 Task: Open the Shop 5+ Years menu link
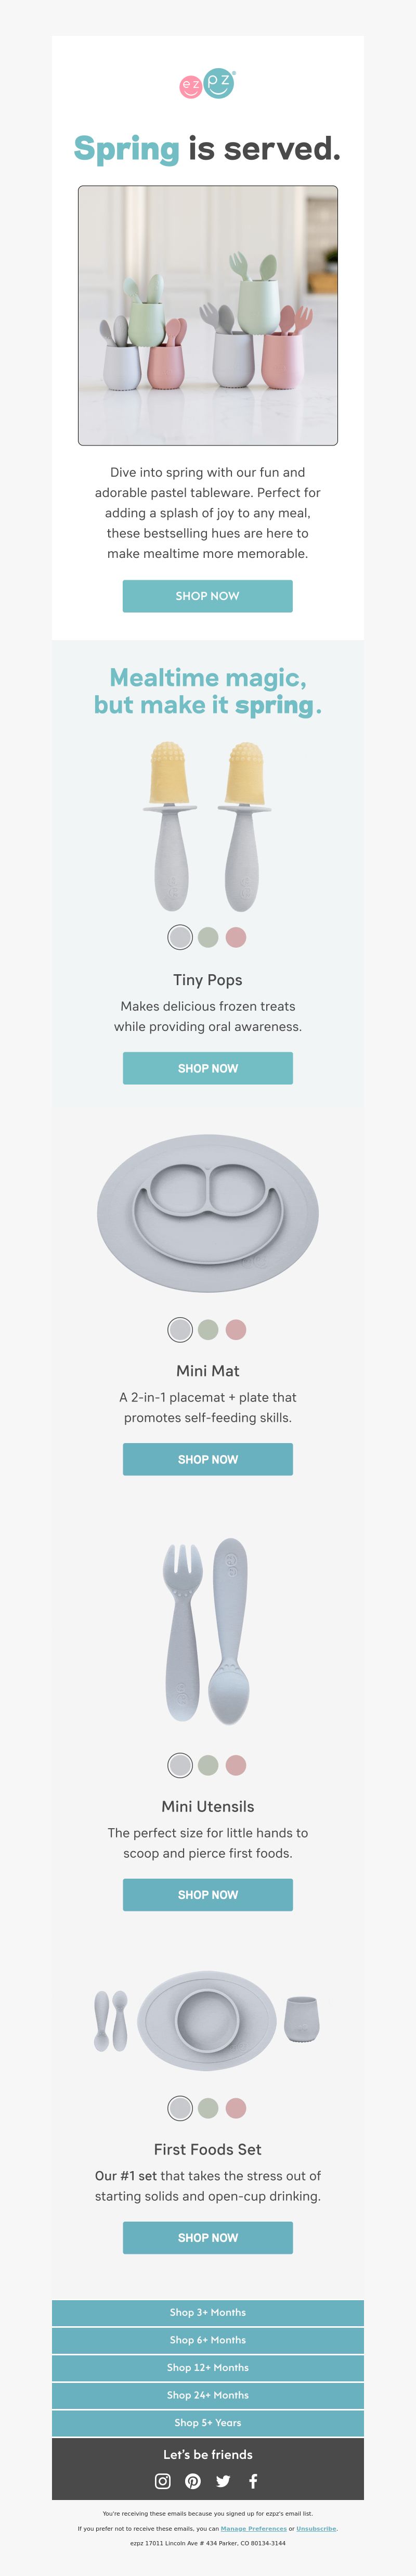click(208, 2422)
